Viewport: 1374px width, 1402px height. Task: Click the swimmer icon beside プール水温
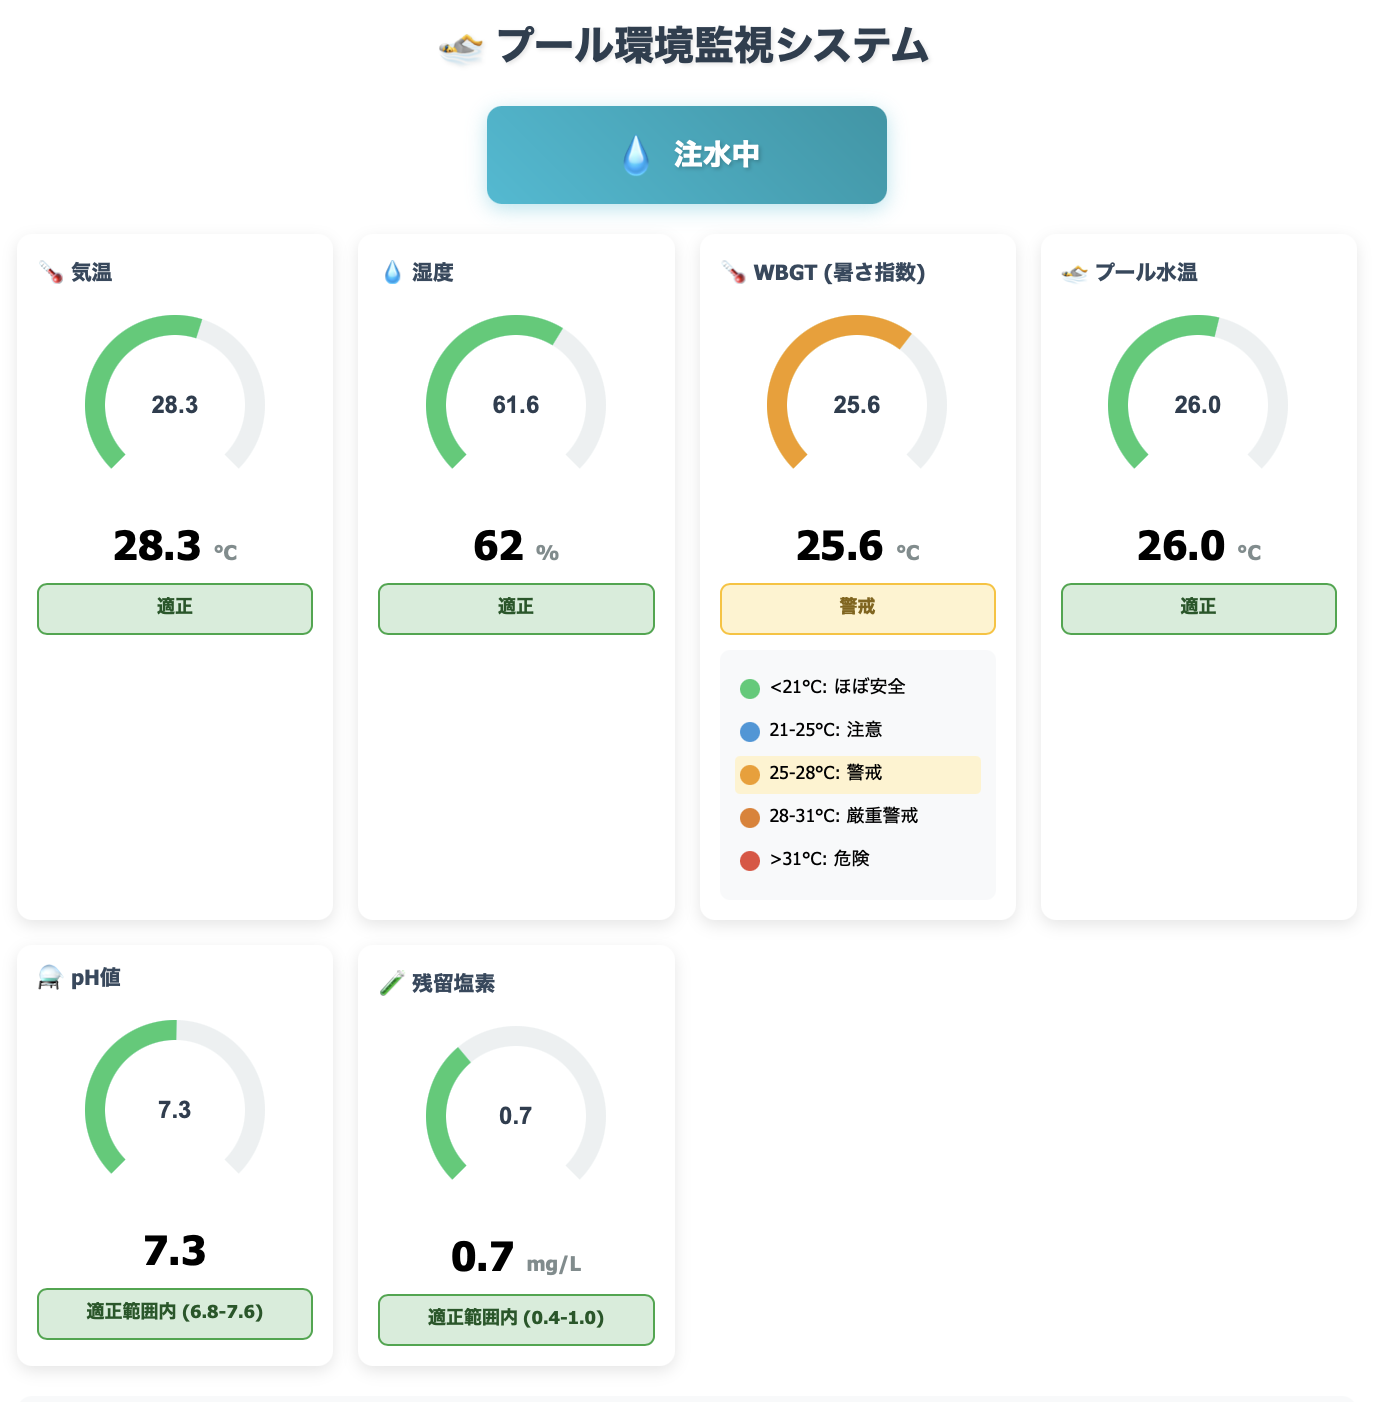[1075, 272]
